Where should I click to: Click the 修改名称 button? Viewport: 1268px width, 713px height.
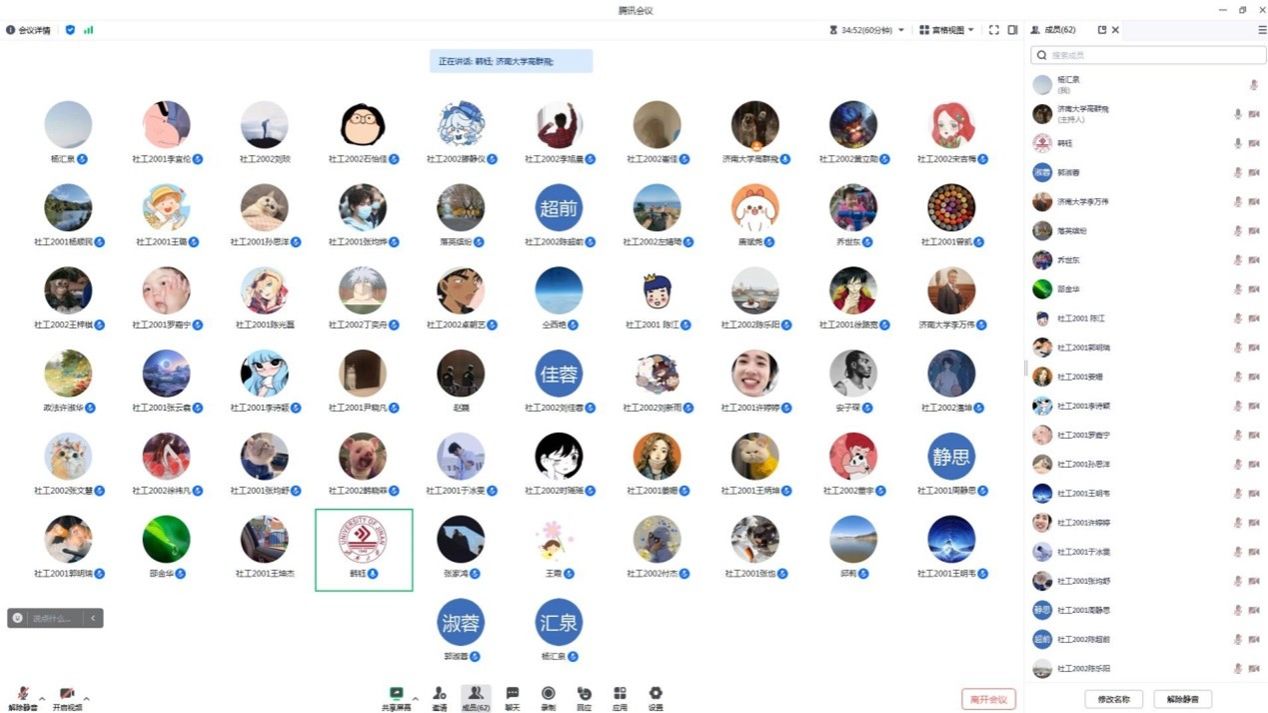pos(1113,699)
